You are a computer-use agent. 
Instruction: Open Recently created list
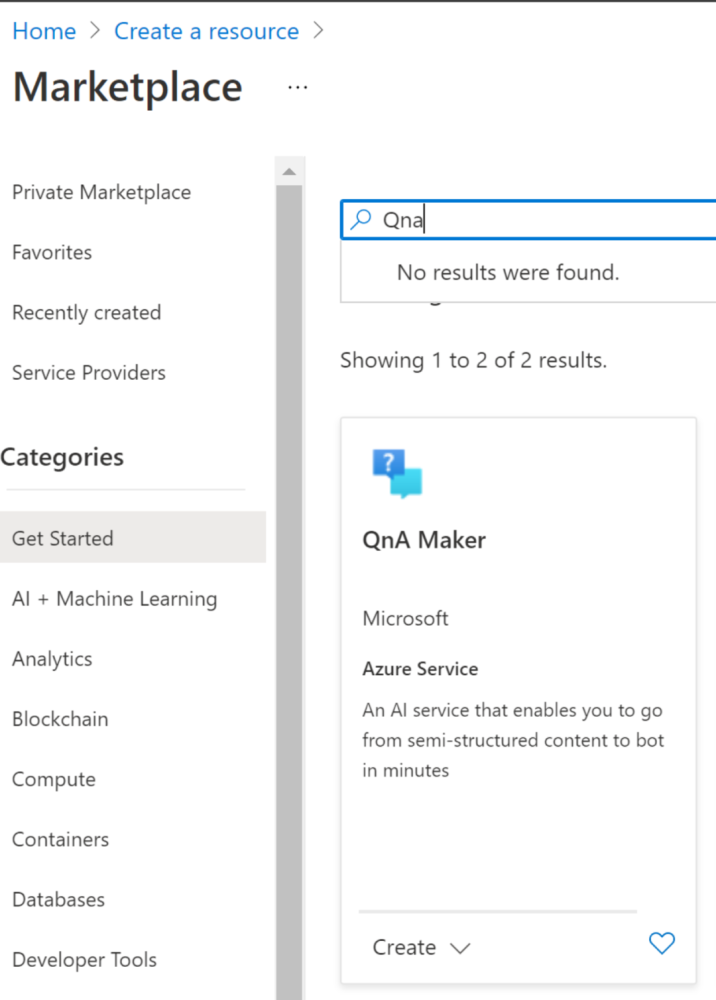(x=87, y=312)
